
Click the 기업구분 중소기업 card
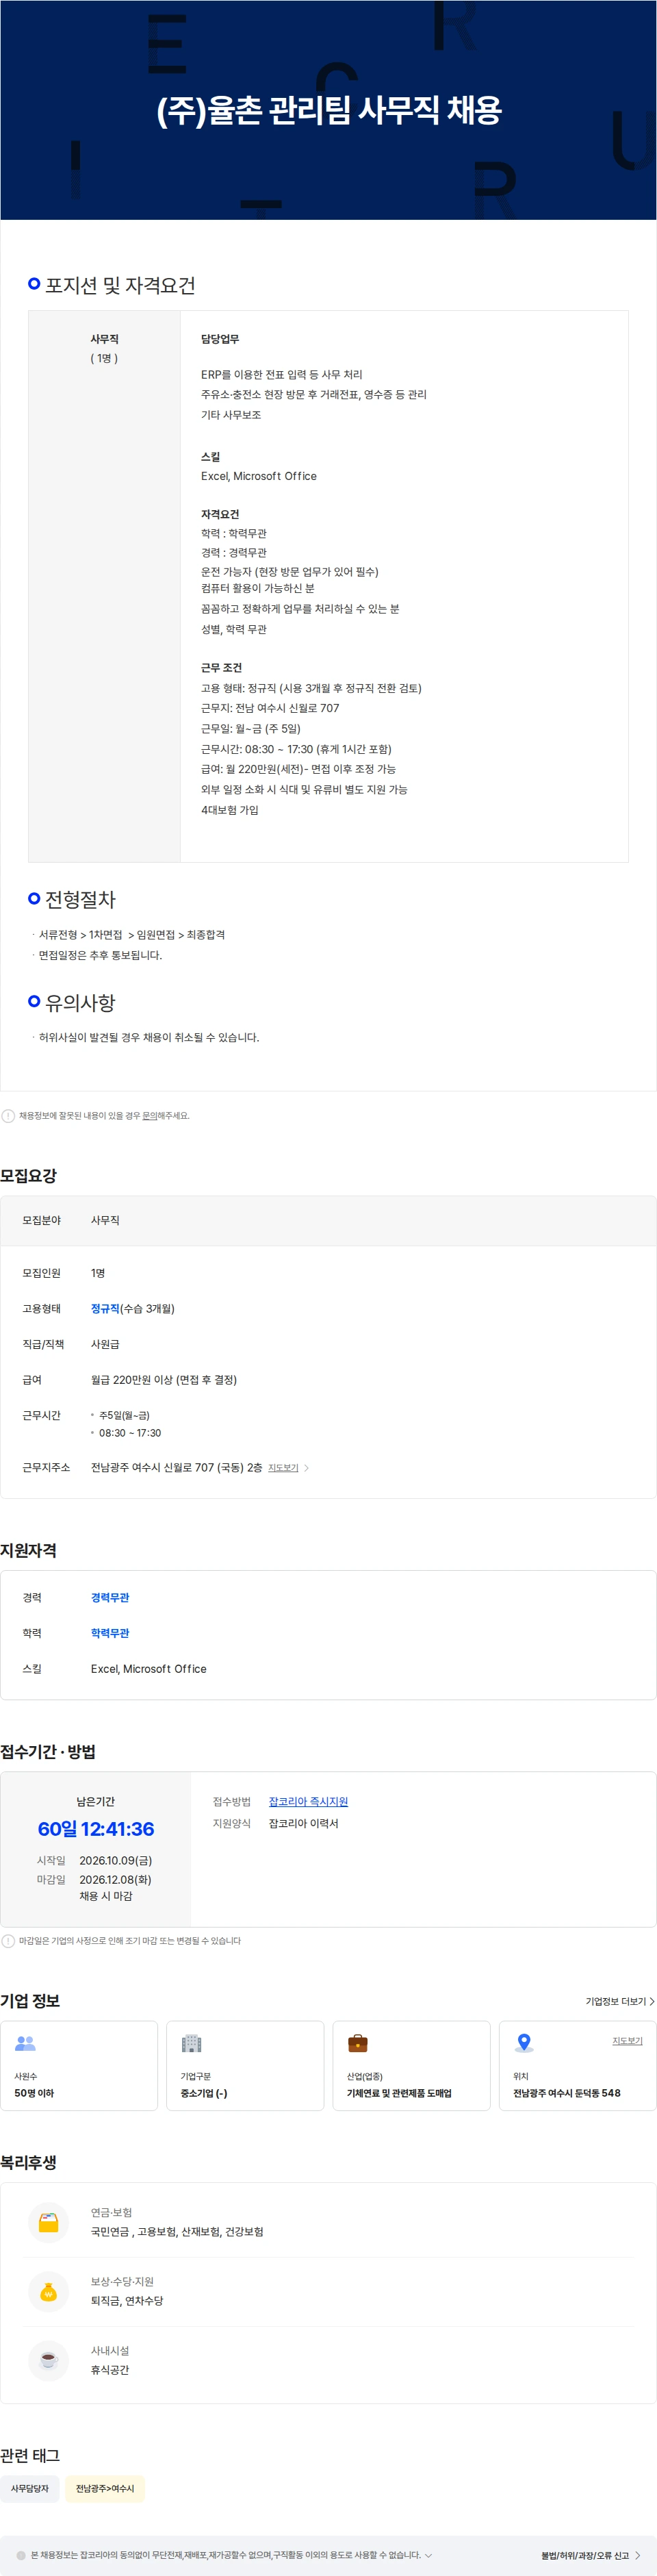pos(245,2066)
